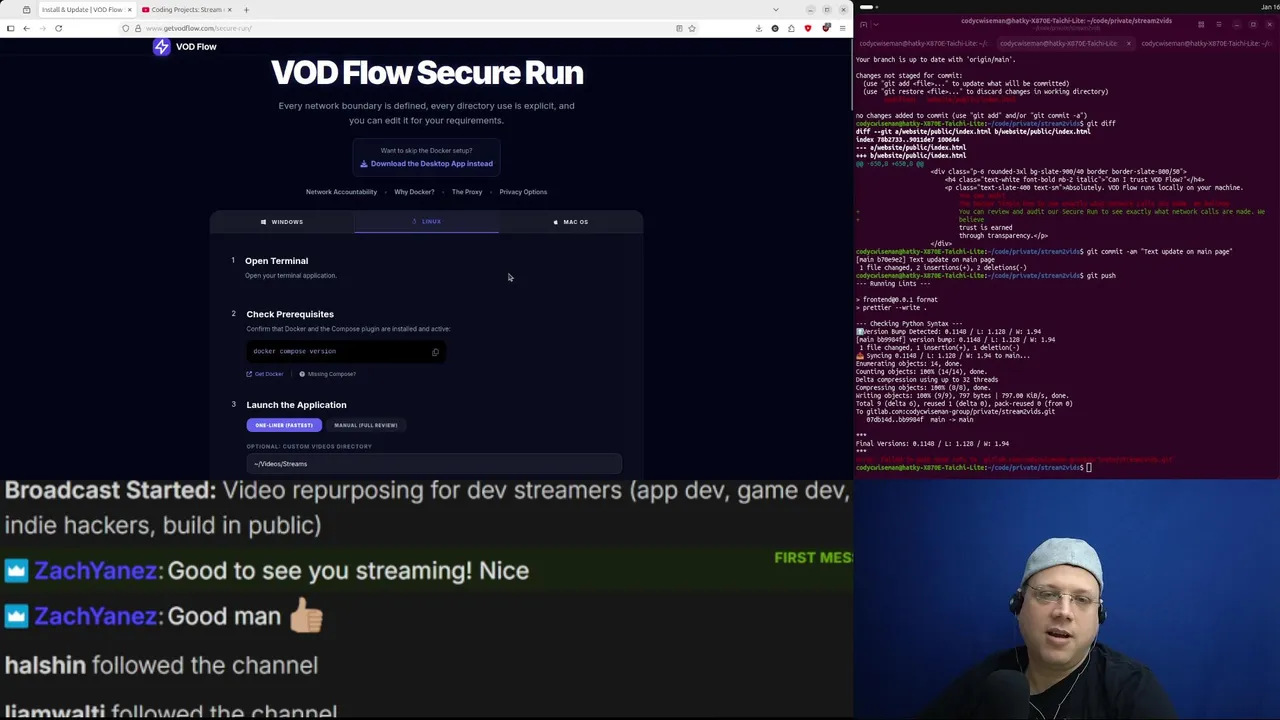The width and height of the screenshot is (1280, 720).
Task: Click ZachYanez's 'Good man' chat message
Action: pos(164,617)
